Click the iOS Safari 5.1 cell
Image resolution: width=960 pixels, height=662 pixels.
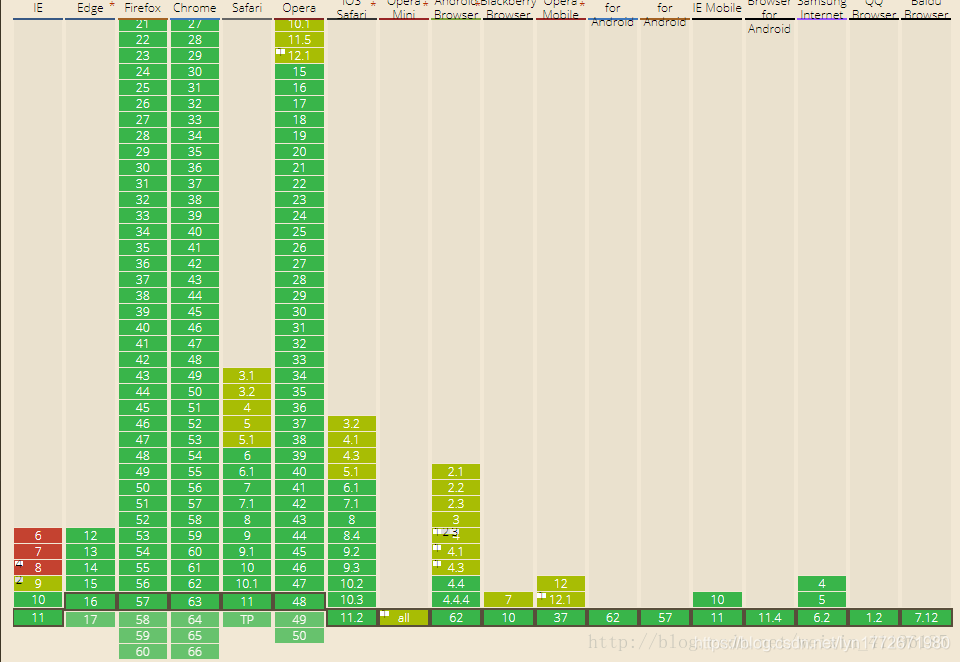coord(351,472)
